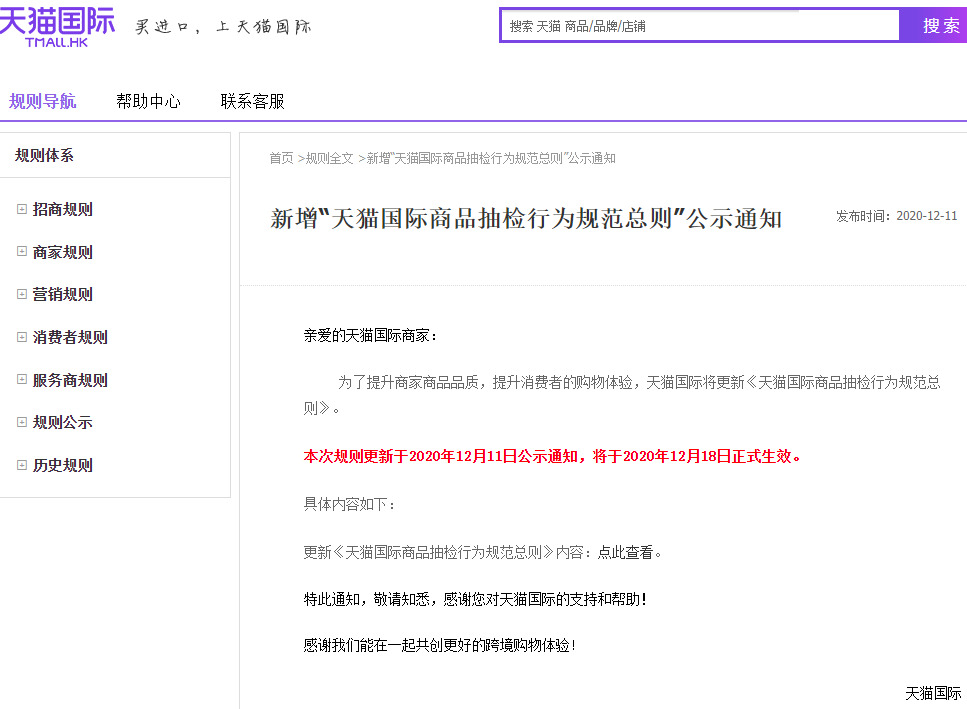The width and height of the screenshot is (967, 709).
Task: Click the red effective-date notice text
Action: click(553, 456)
